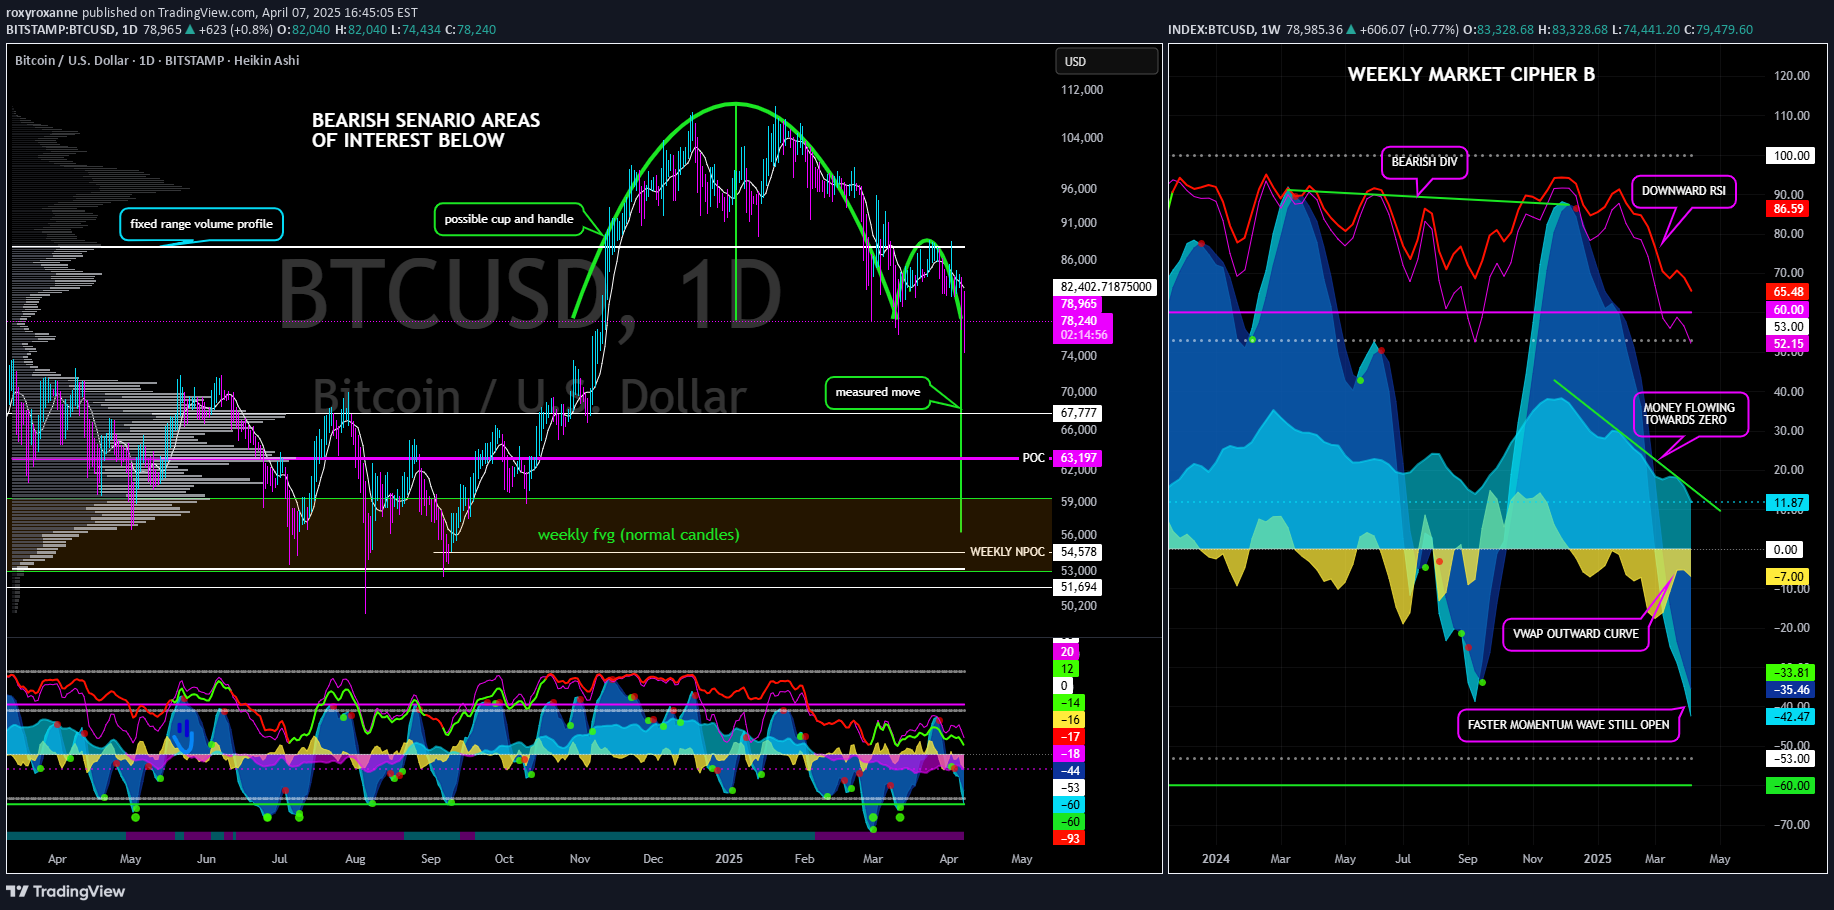1834x910 pixels.
Task: Click the 54,578 weekly NPOC price tag
Action: (1078, 552)
